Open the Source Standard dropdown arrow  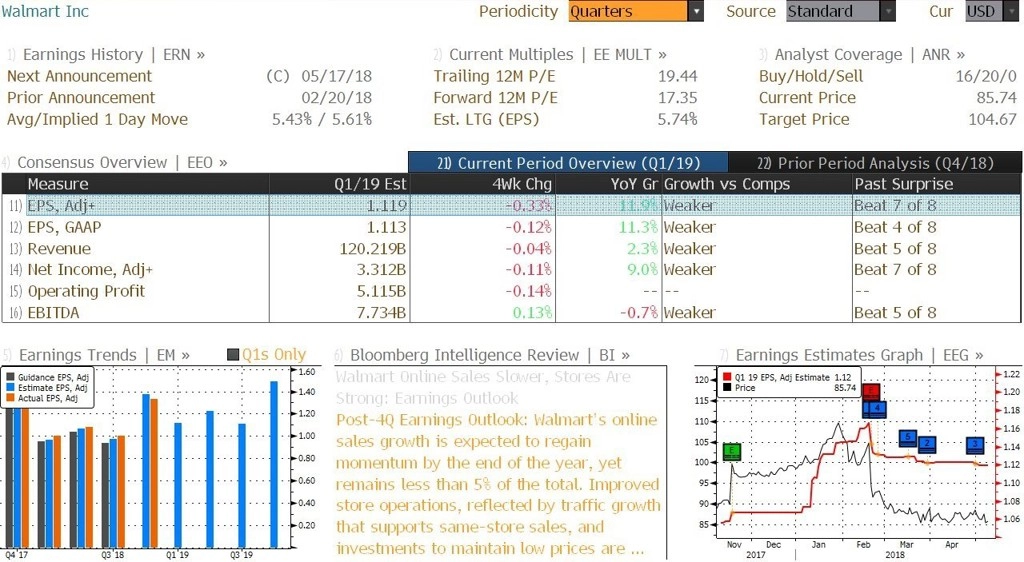(888, 11)
